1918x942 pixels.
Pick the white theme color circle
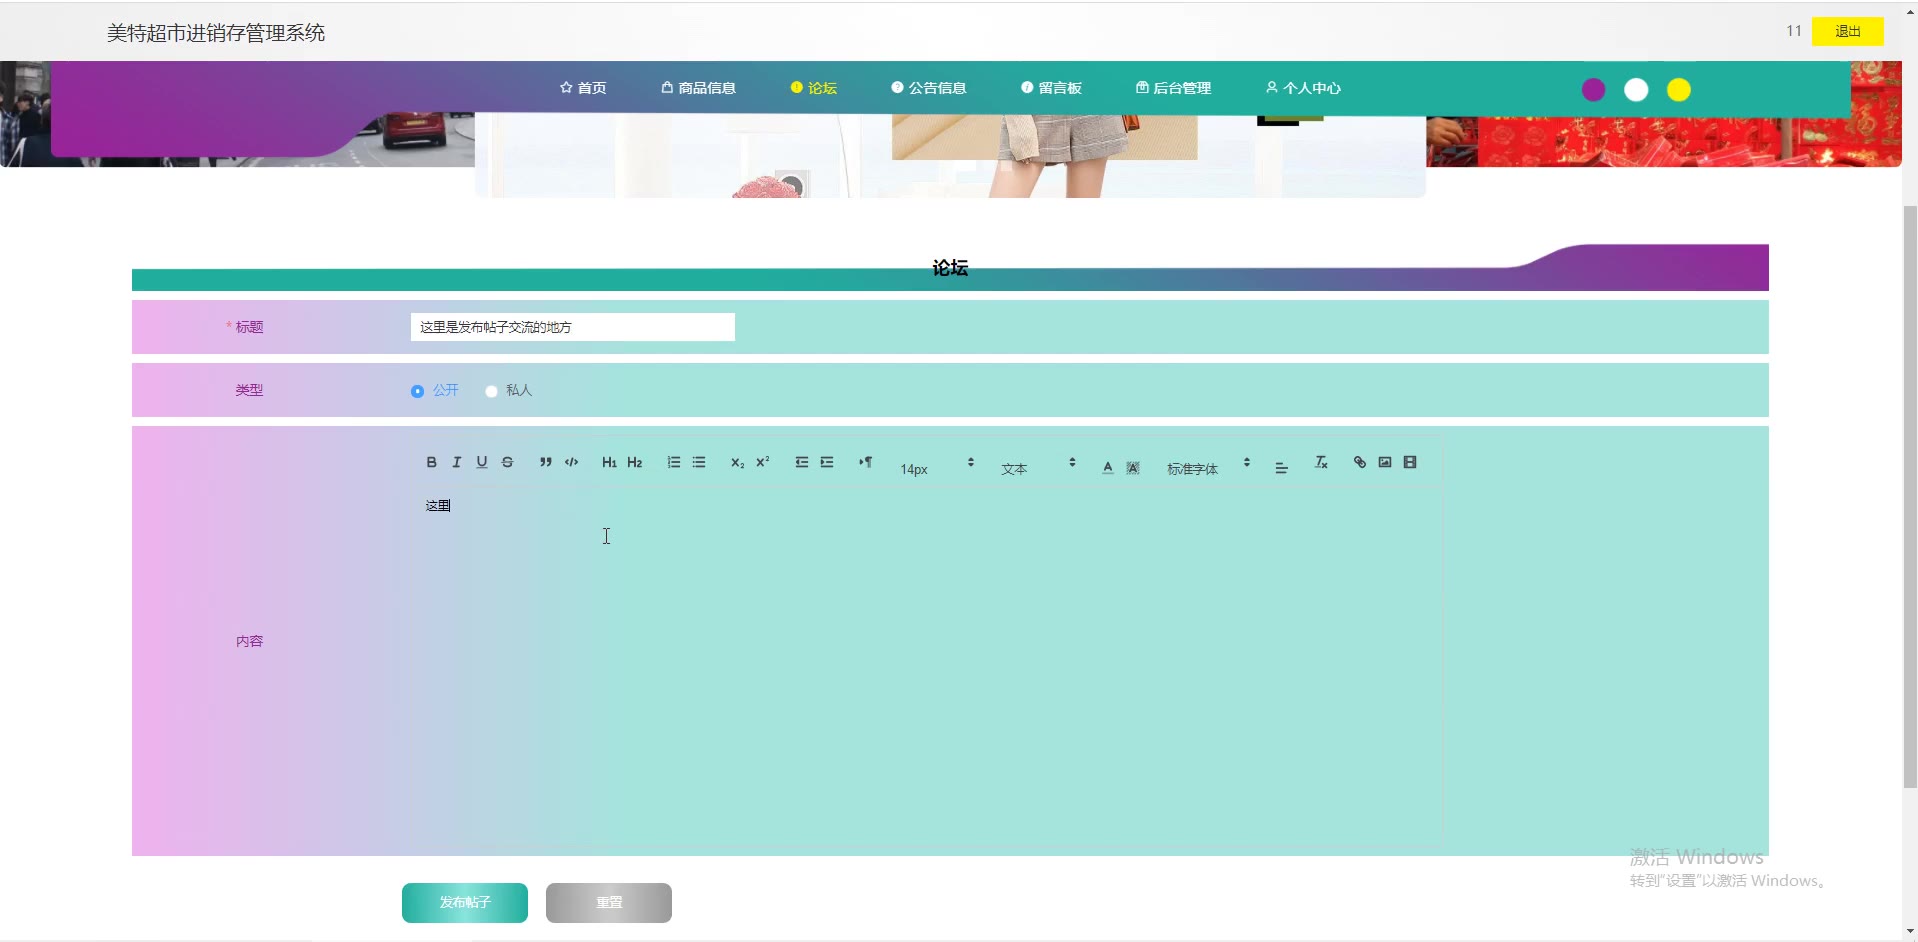point(1636,90)
